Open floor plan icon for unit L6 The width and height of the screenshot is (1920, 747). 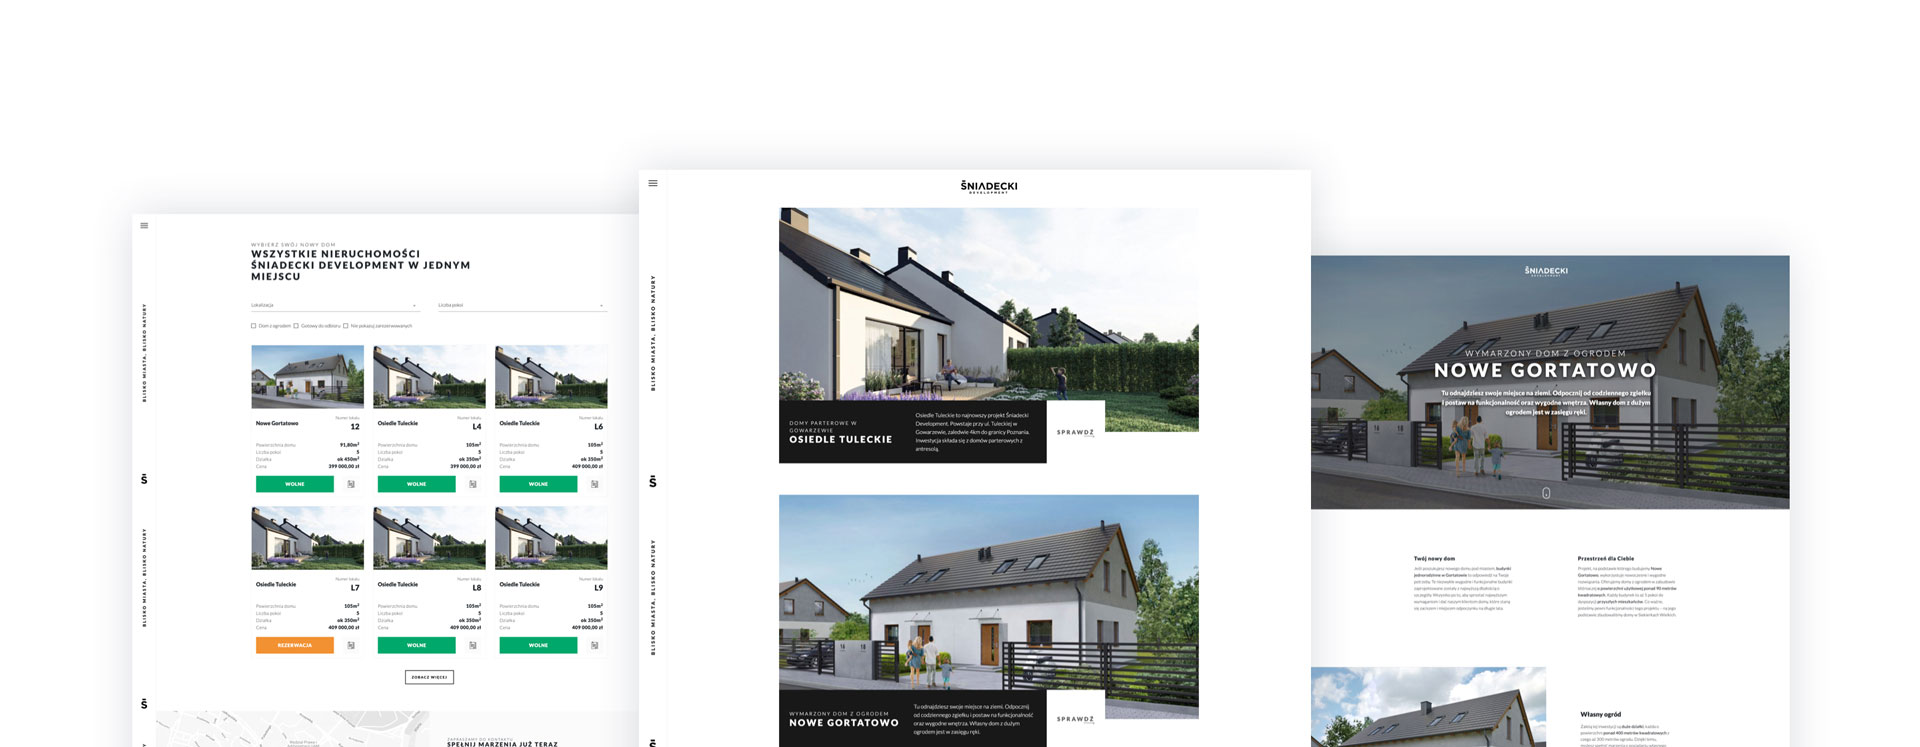(x=595, y=484)
